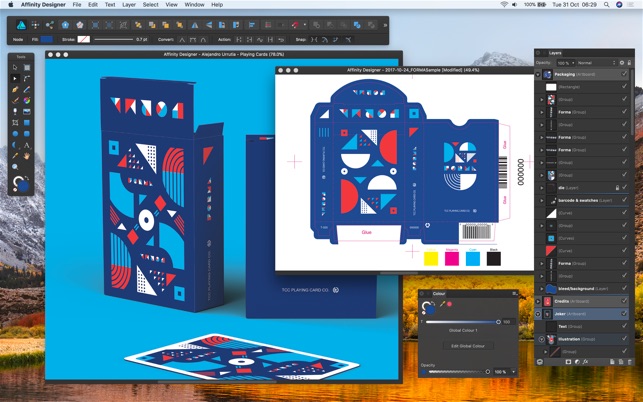Switch to the Pixel persona icon
This screenshot has height=402, width=643.
[x=36, y=25]
